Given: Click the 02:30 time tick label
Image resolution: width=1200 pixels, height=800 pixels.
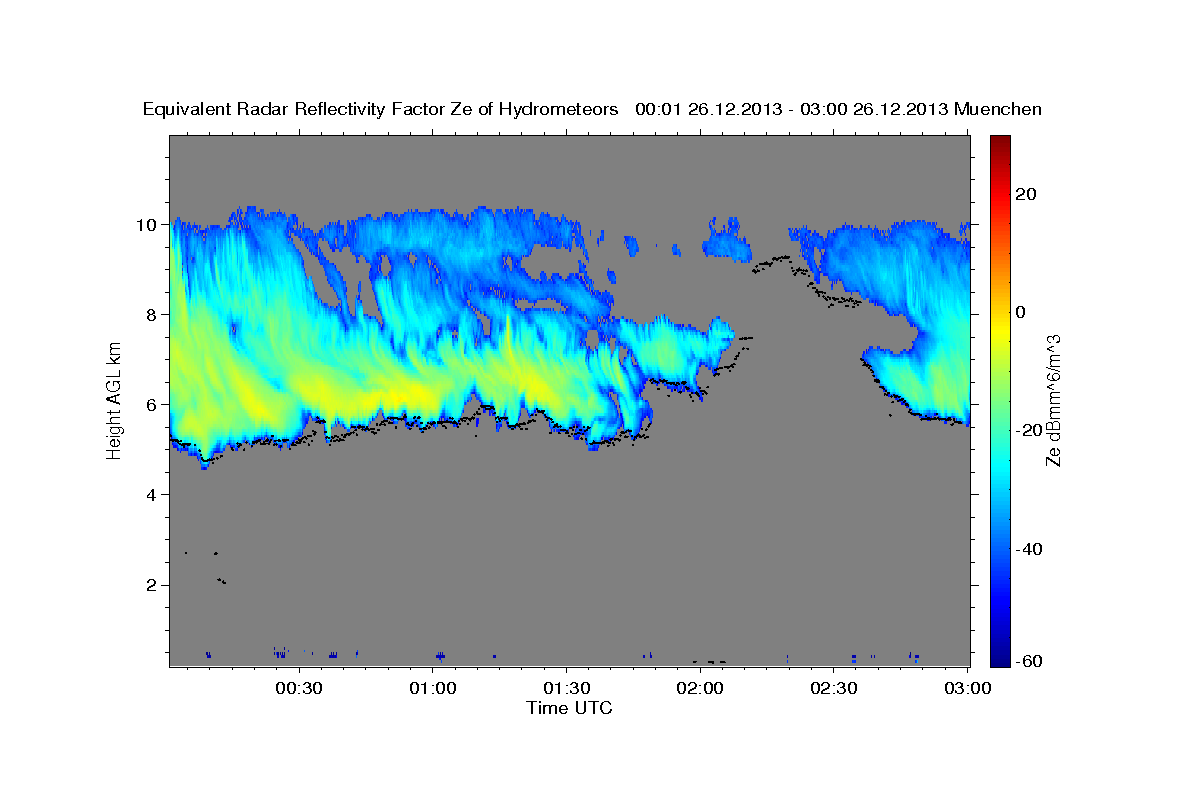Looking at the screenshot, I should (834, 689).
